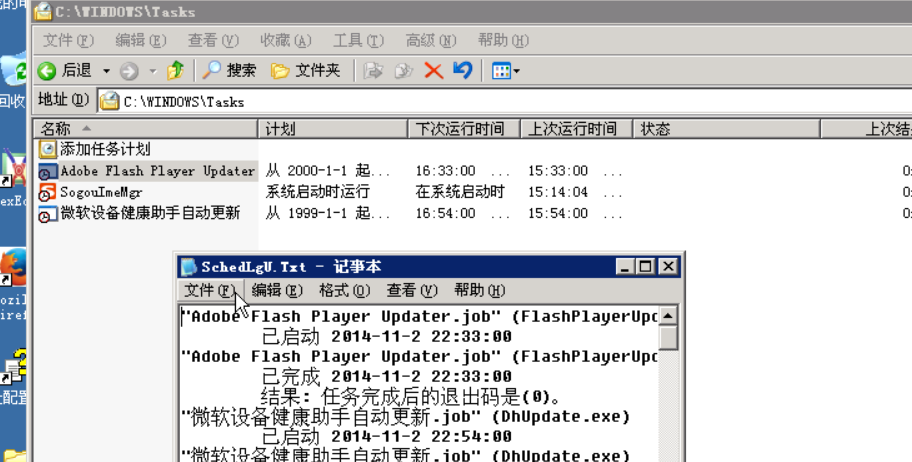
Task: Select the 添加任务计划 item
Action: [x=105, y=149]
